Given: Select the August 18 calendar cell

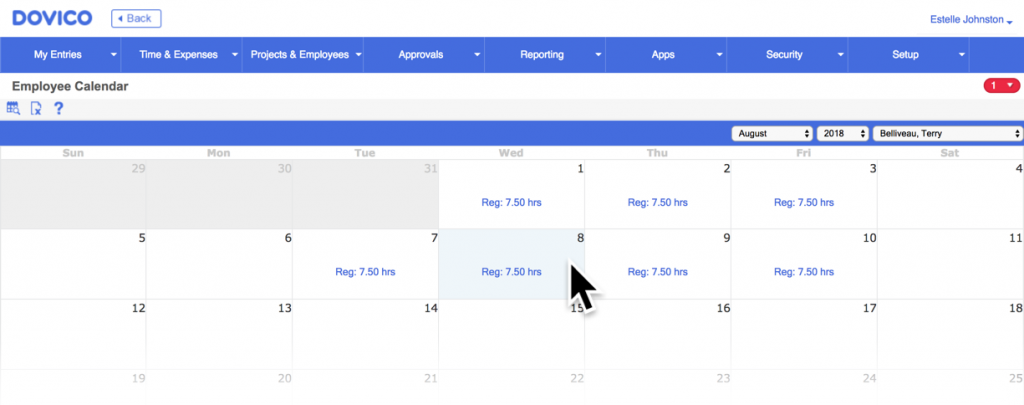Looking at the screenshot, I should click(950, 334).
